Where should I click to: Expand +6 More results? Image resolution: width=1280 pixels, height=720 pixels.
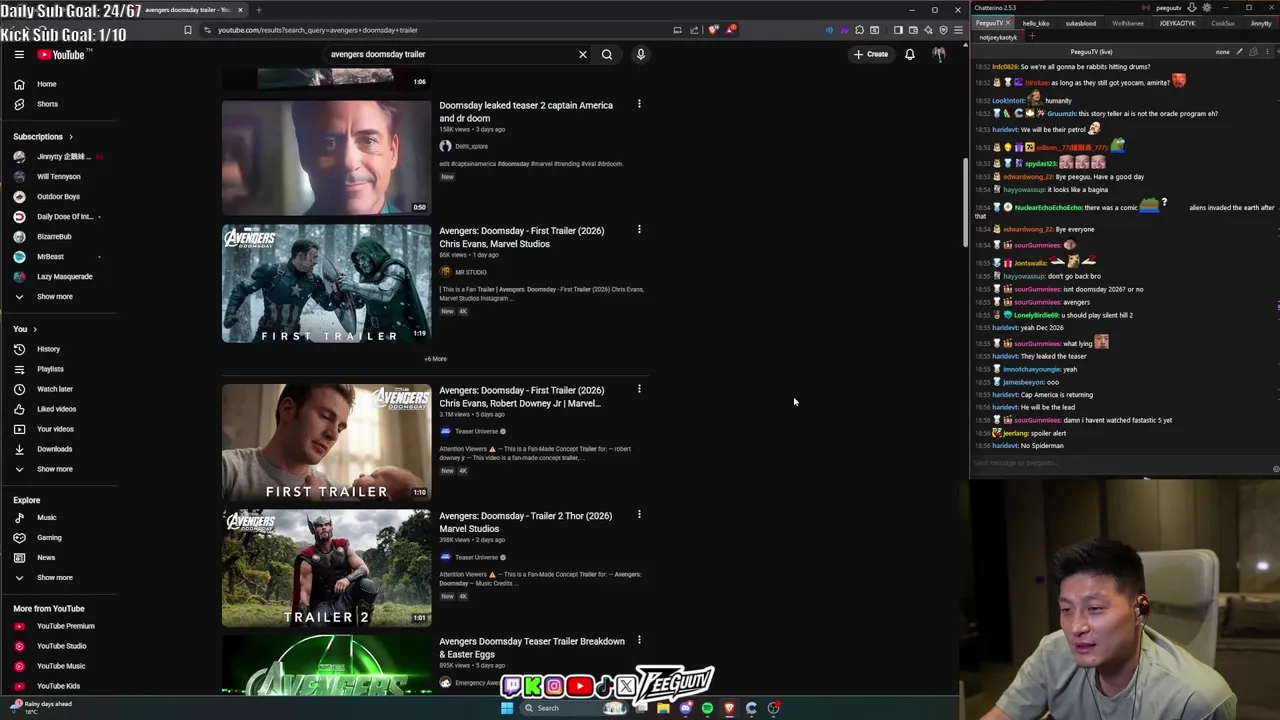pyautogui.click(x=435, y=359)
